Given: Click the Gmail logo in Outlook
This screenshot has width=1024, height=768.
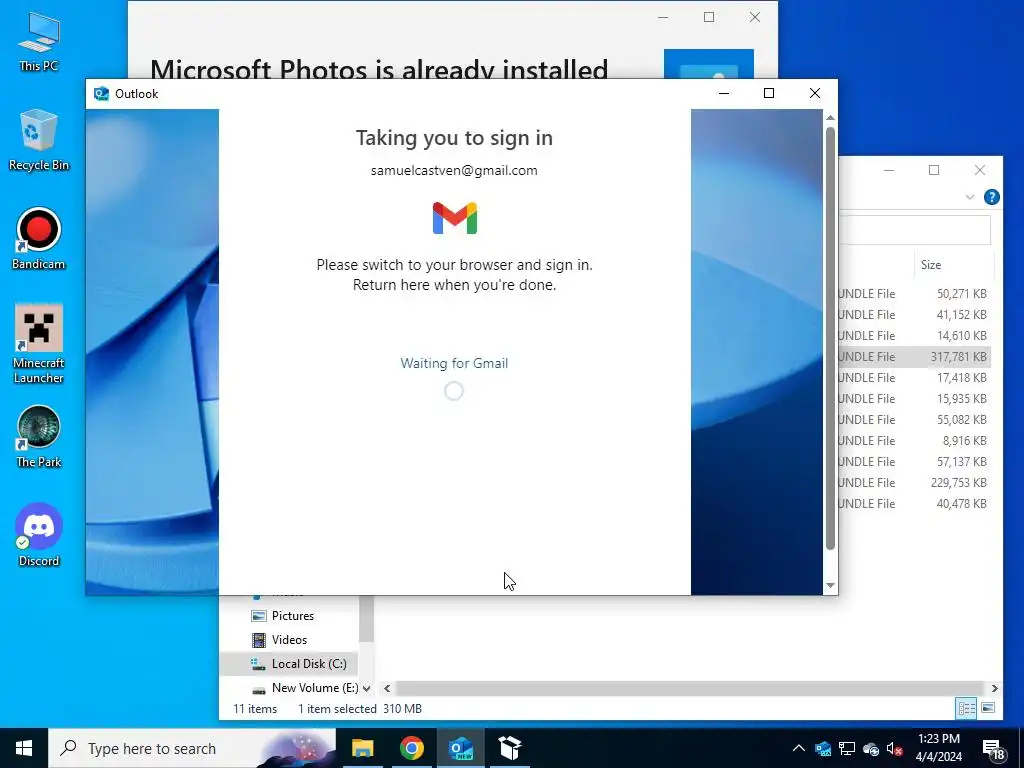Looking at the screenshot, I should tap(455, 218).
